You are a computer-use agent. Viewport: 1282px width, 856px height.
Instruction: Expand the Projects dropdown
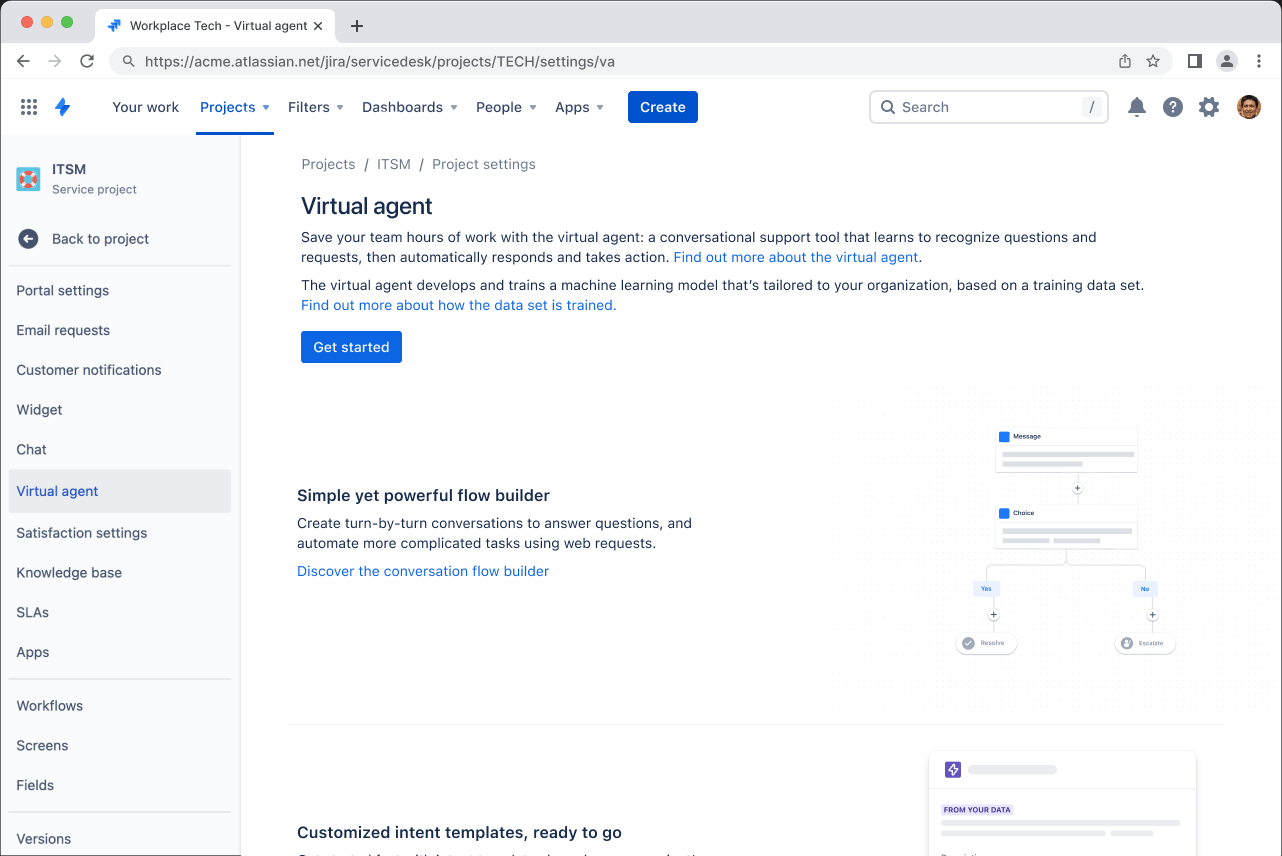[234, 106]
